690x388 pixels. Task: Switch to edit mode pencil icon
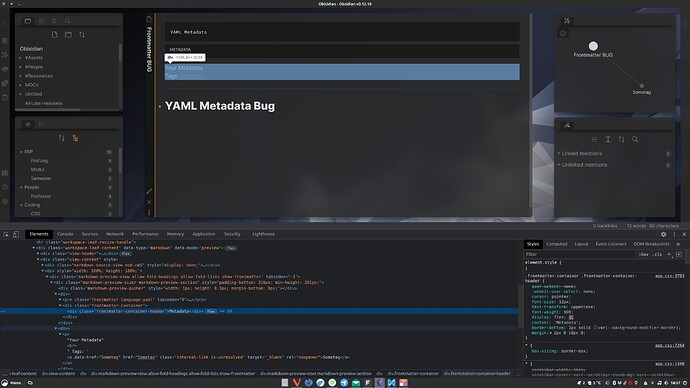(x=149, y=191)
